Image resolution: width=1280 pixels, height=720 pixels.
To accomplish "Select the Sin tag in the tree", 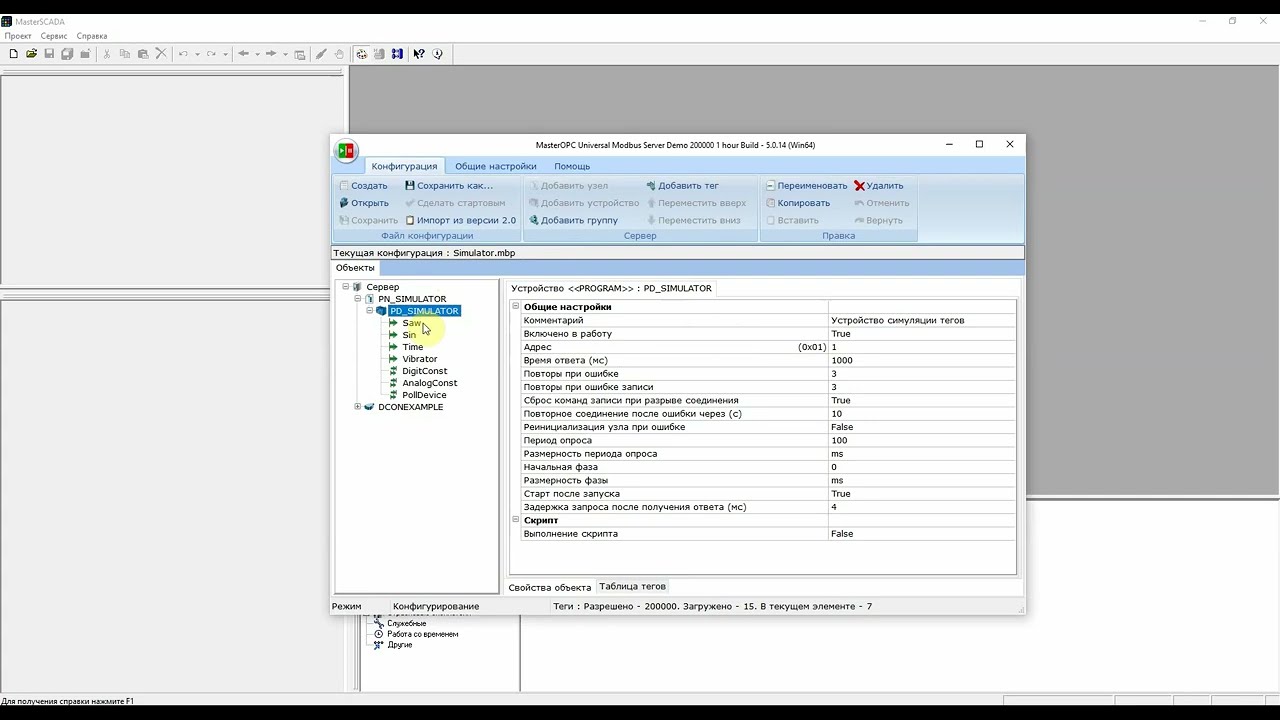I will click(x=409, y=335).
